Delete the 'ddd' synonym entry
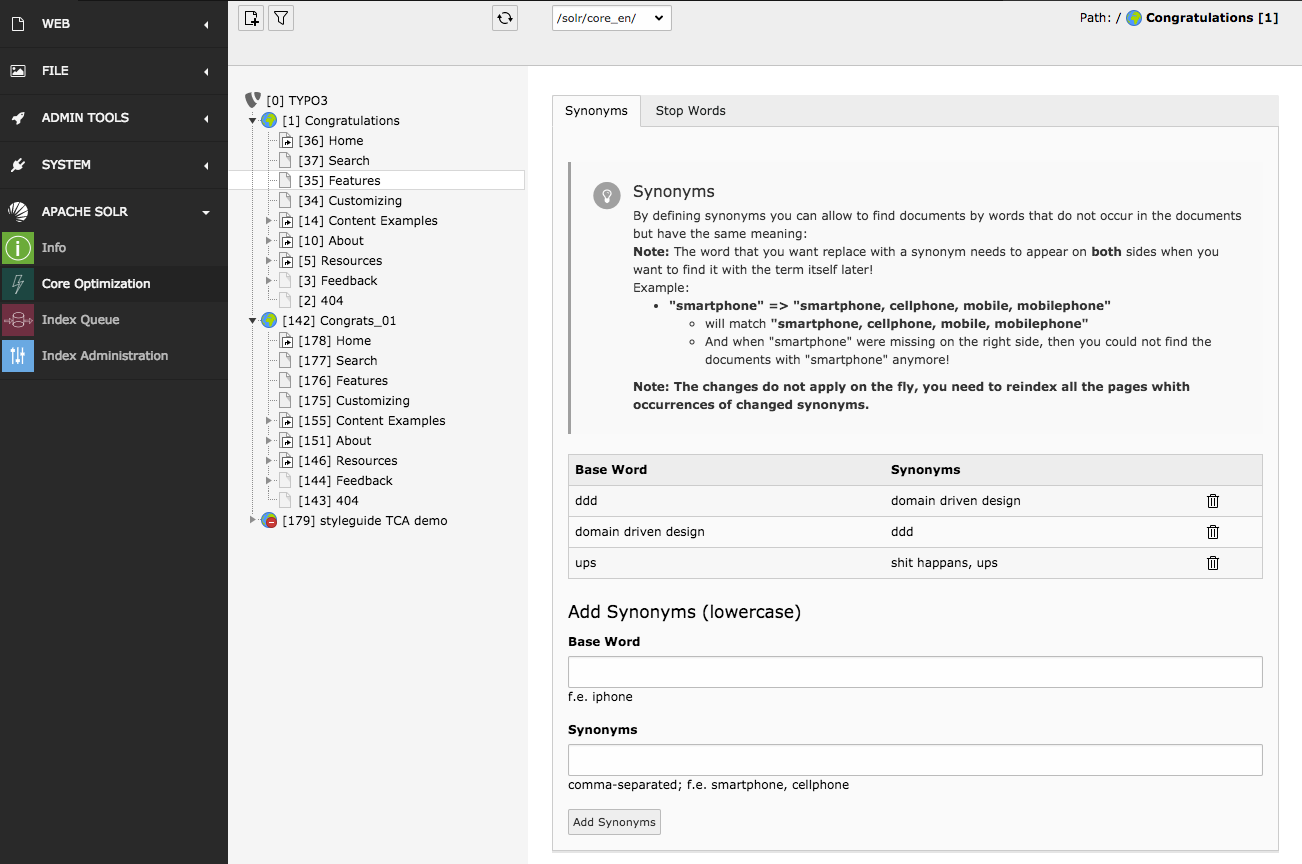The width and height of the screenshot is (1302, 864). point(1212,501)
